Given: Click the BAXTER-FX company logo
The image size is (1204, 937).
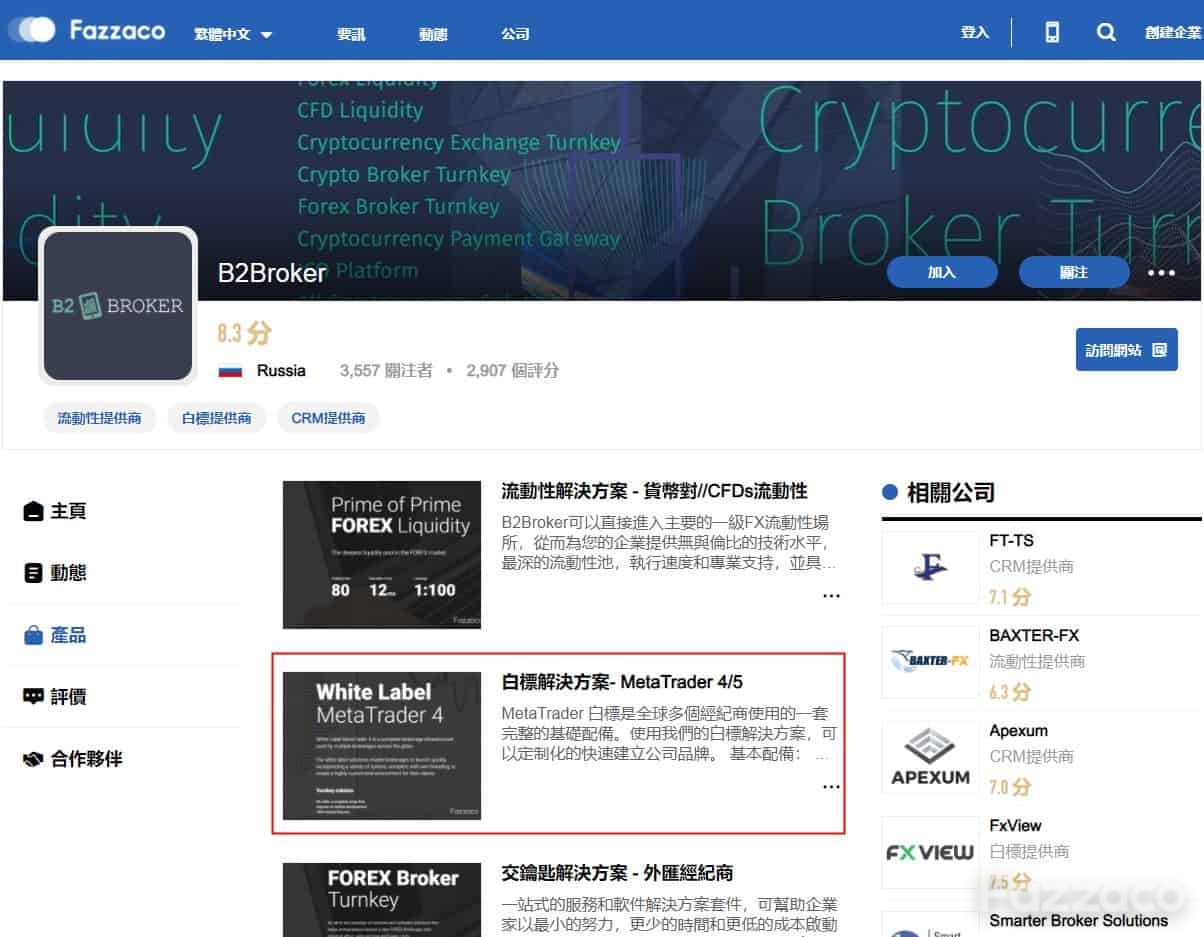Looking at the screenshot, I should coord(931,661).
